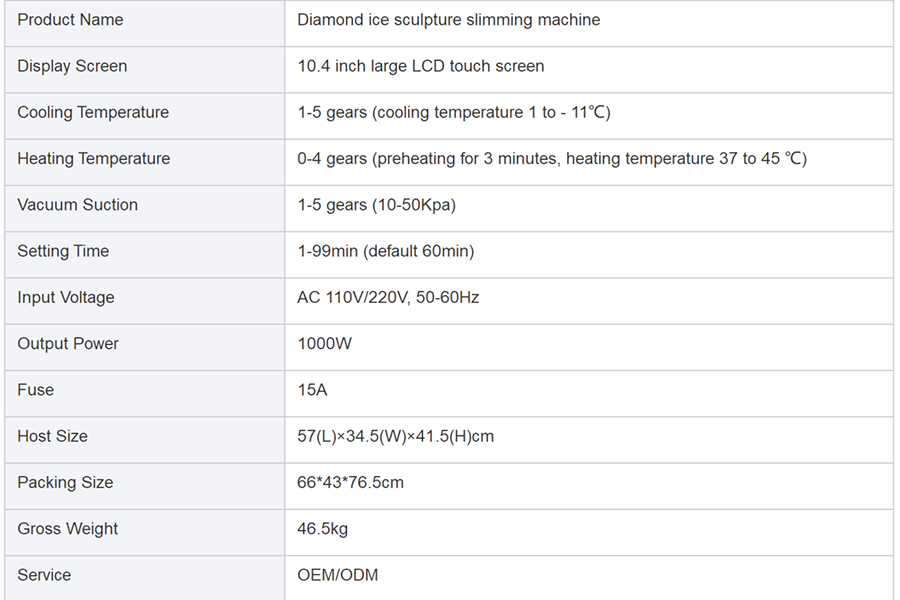Click "AC 110V/220V, 50-60Hz" value
Viewport: 900px width, 600px height.
click(x=388, y=297)
